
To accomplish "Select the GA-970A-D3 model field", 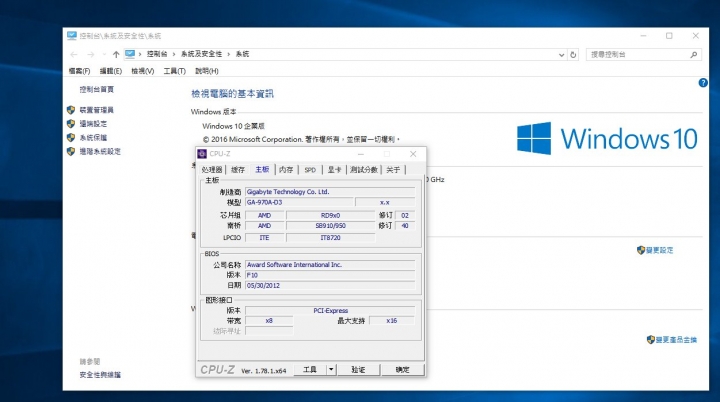I will pos(299,202).
